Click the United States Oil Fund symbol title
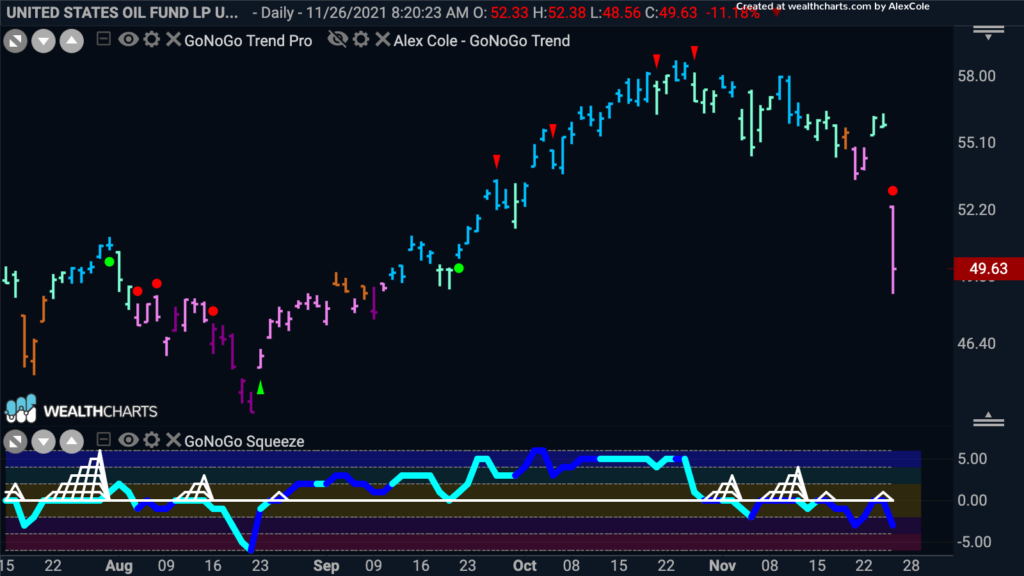This screenshot has height=576, width=1024. tap(122, 12)
